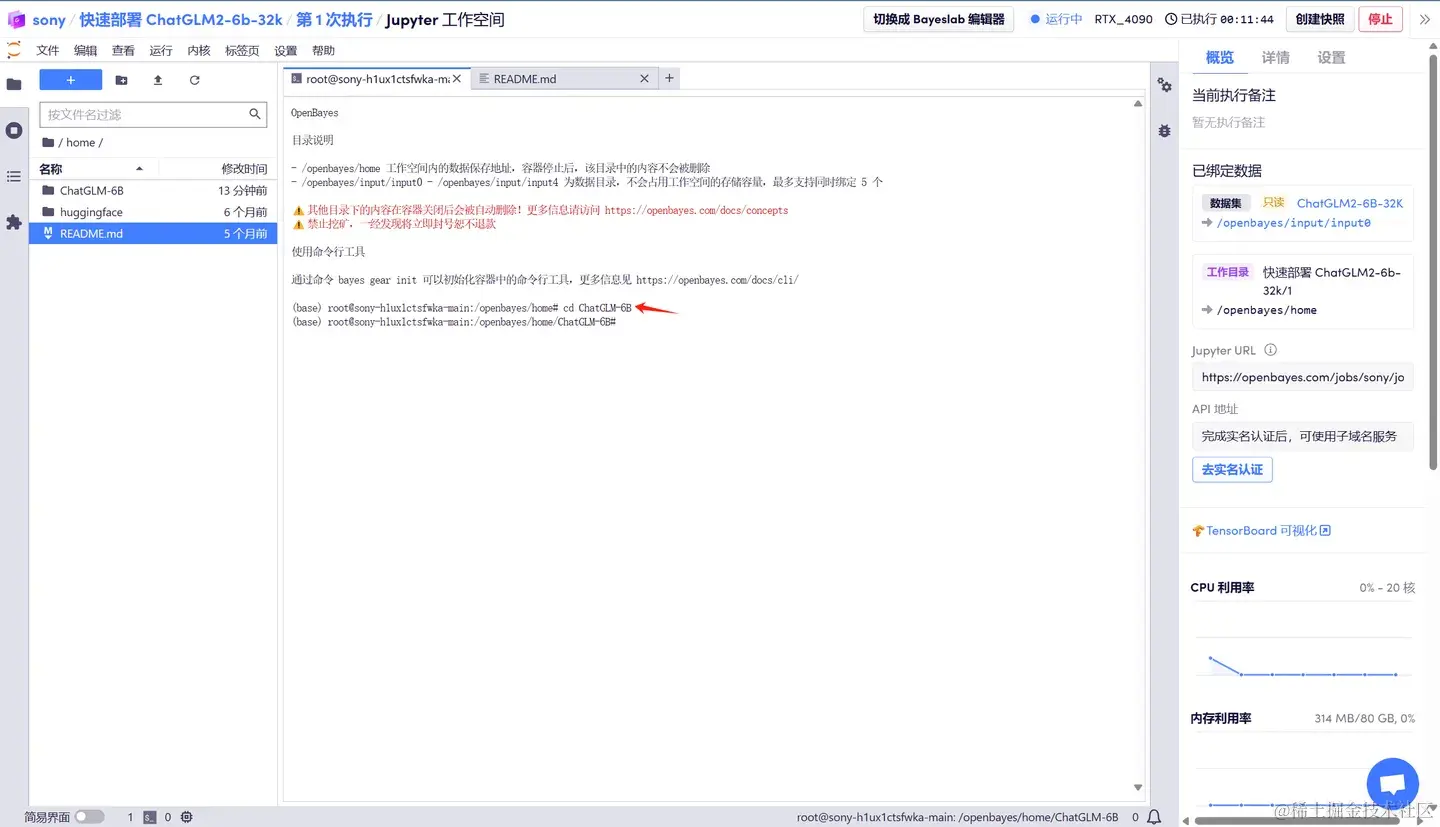Click the breadcrumb root folder icon
The height and width of the screenshot is (827, 1440).
click(x=48, y=142)
